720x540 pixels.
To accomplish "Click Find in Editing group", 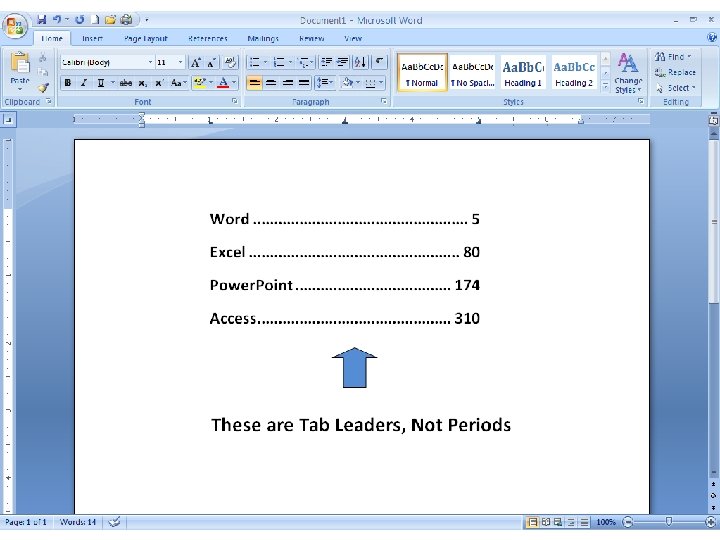I will pyautogui.click(x=673, y=57).
